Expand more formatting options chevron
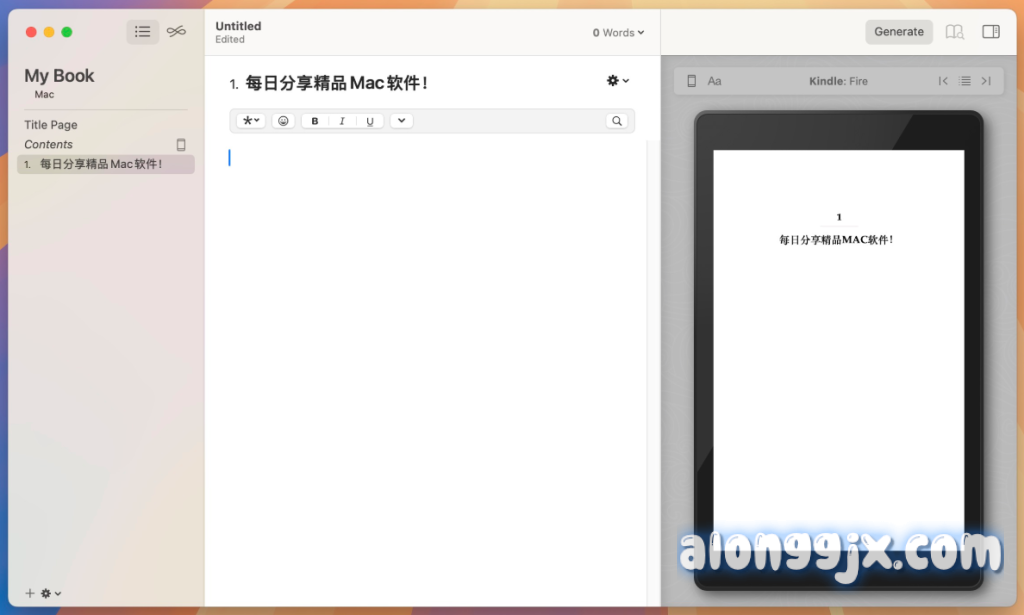 coord(401,121)
